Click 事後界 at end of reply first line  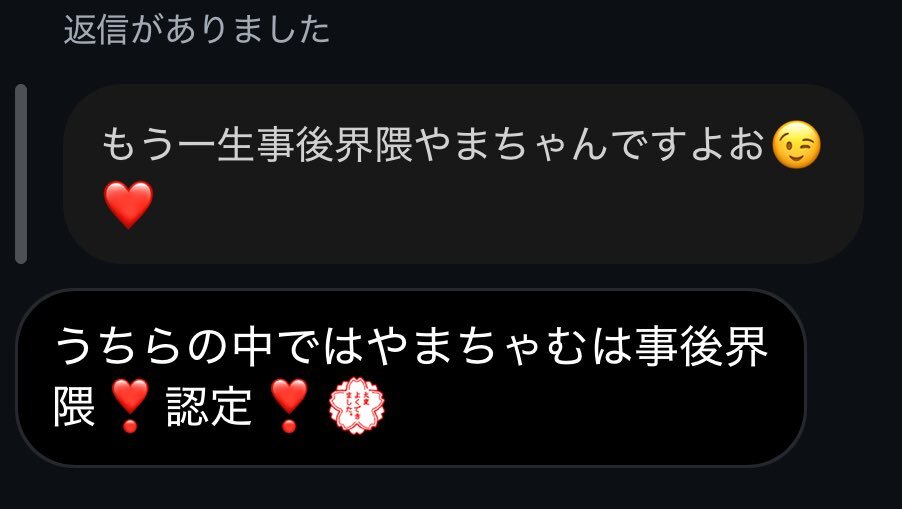pyautogui.click(x=702, y=346)
